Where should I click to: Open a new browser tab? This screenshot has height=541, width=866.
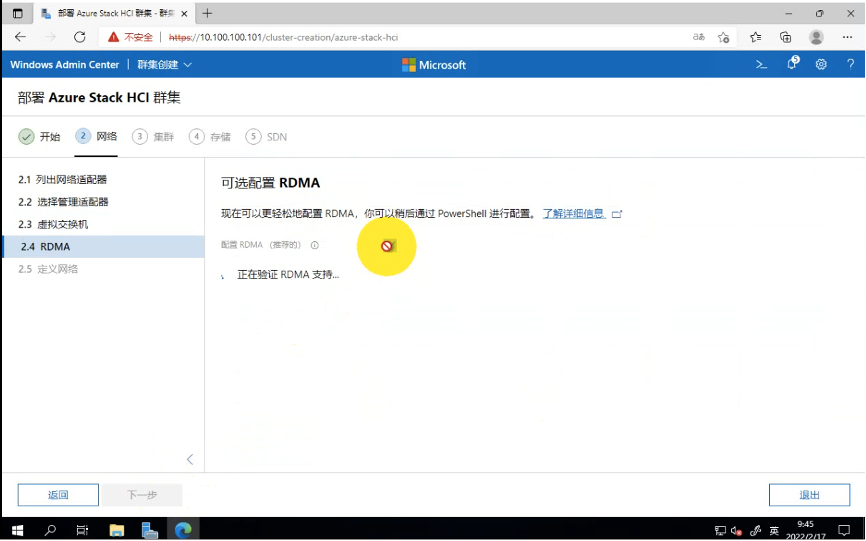207,13
